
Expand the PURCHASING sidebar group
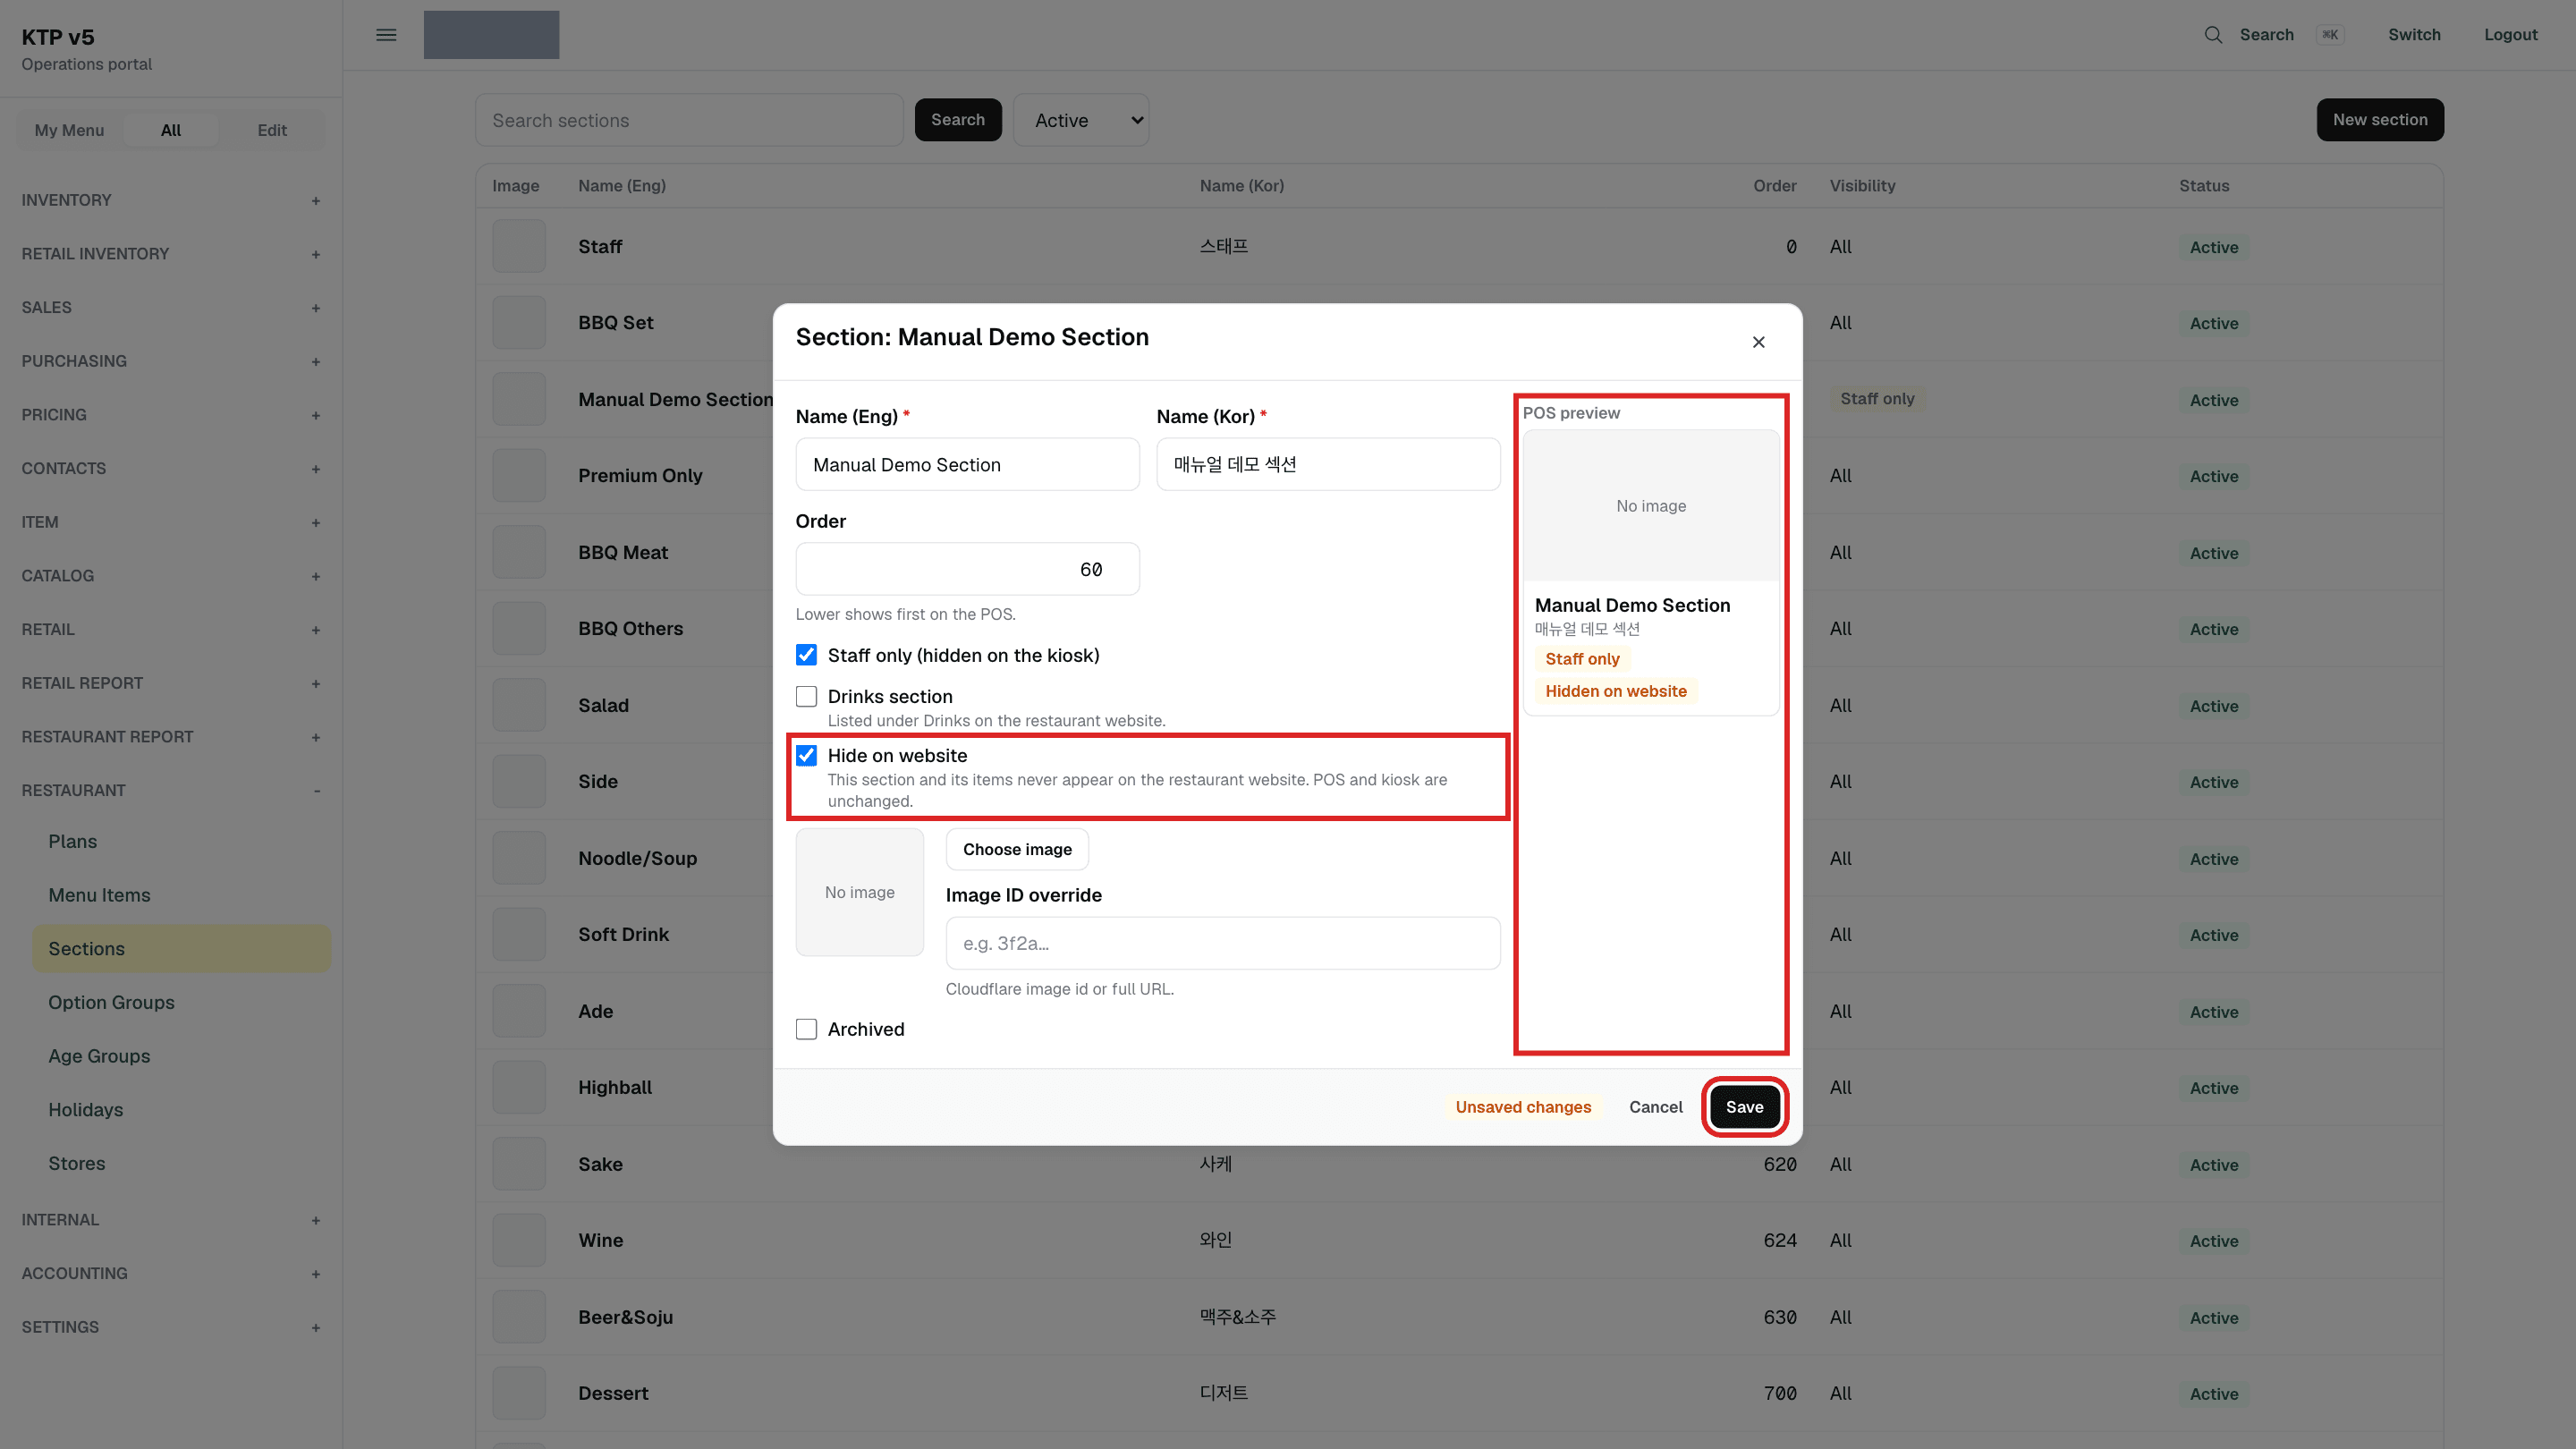click(x=170, y=361)
